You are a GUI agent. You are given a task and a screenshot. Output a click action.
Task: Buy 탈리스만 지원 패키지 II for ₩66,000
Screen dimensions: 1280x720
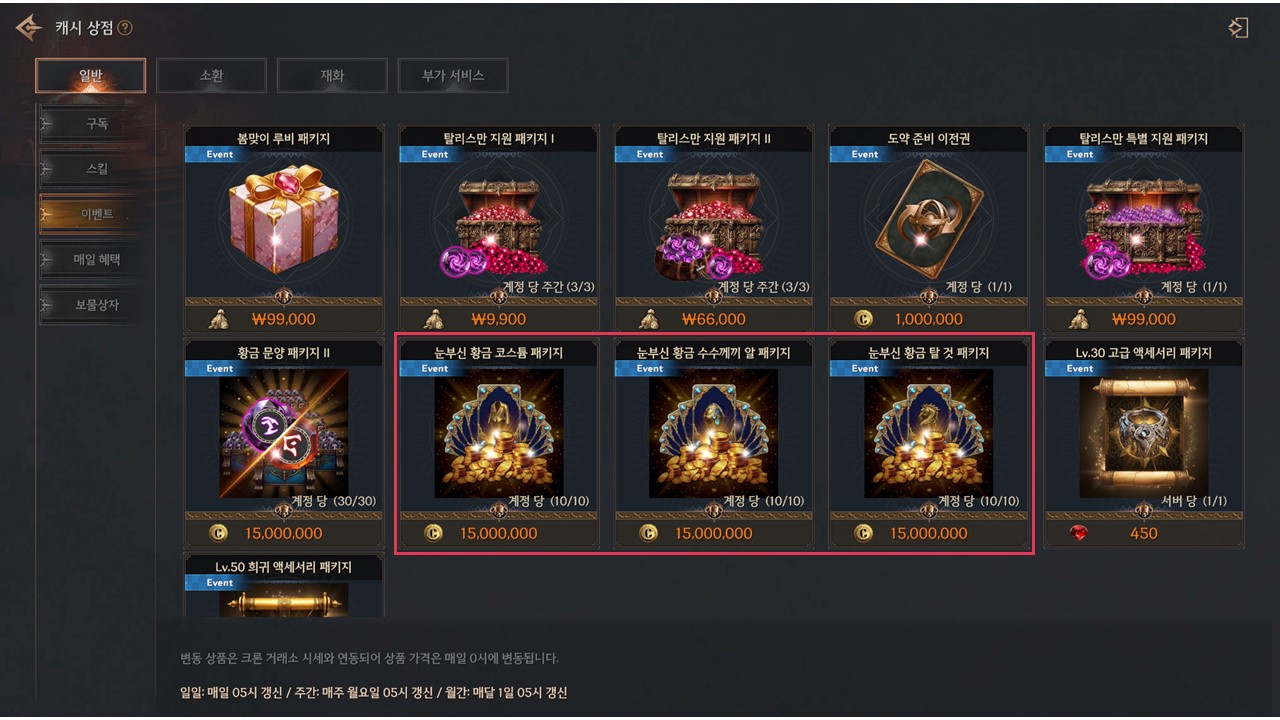[x=713, y=319]
